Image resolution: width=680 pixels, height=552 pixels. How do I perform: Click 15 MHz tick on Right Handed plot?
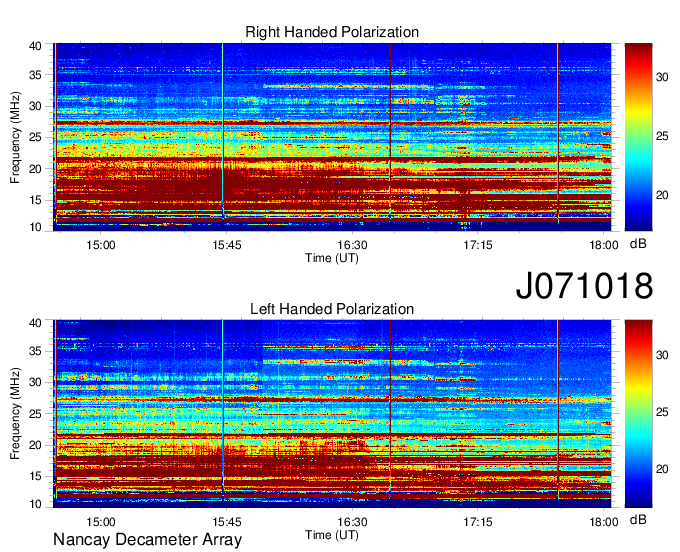coord(35,200)
